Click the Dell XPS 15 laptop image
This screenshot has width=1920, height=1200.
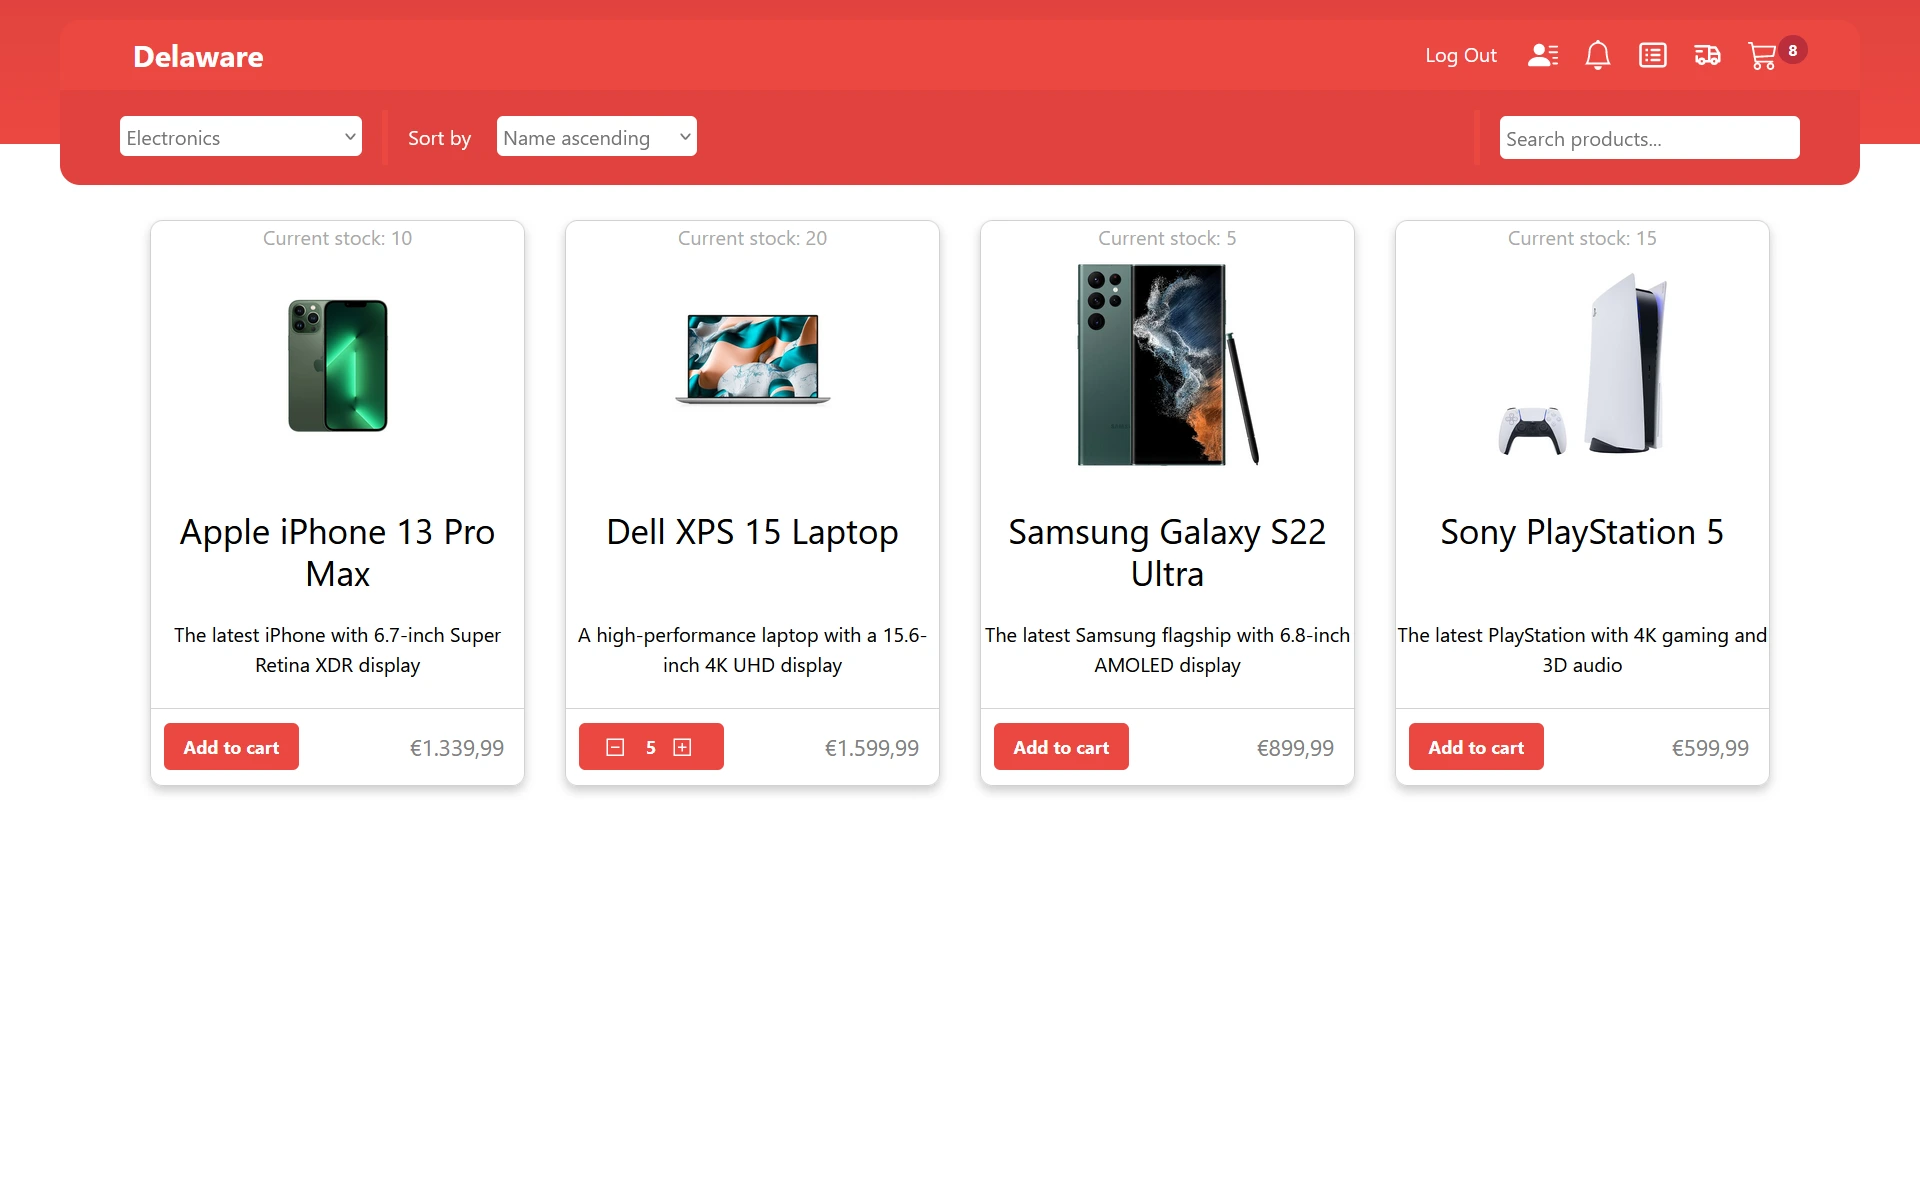[753, 358]
